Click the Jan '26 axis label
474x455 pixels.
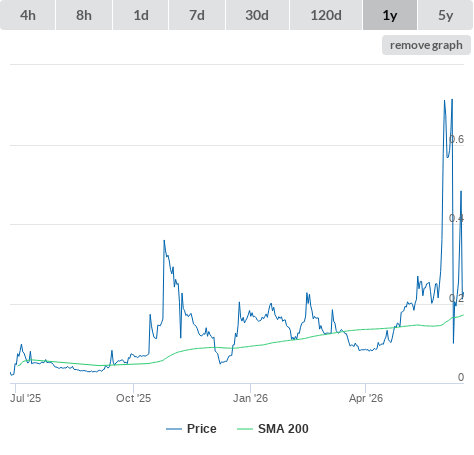coord(250,398)
